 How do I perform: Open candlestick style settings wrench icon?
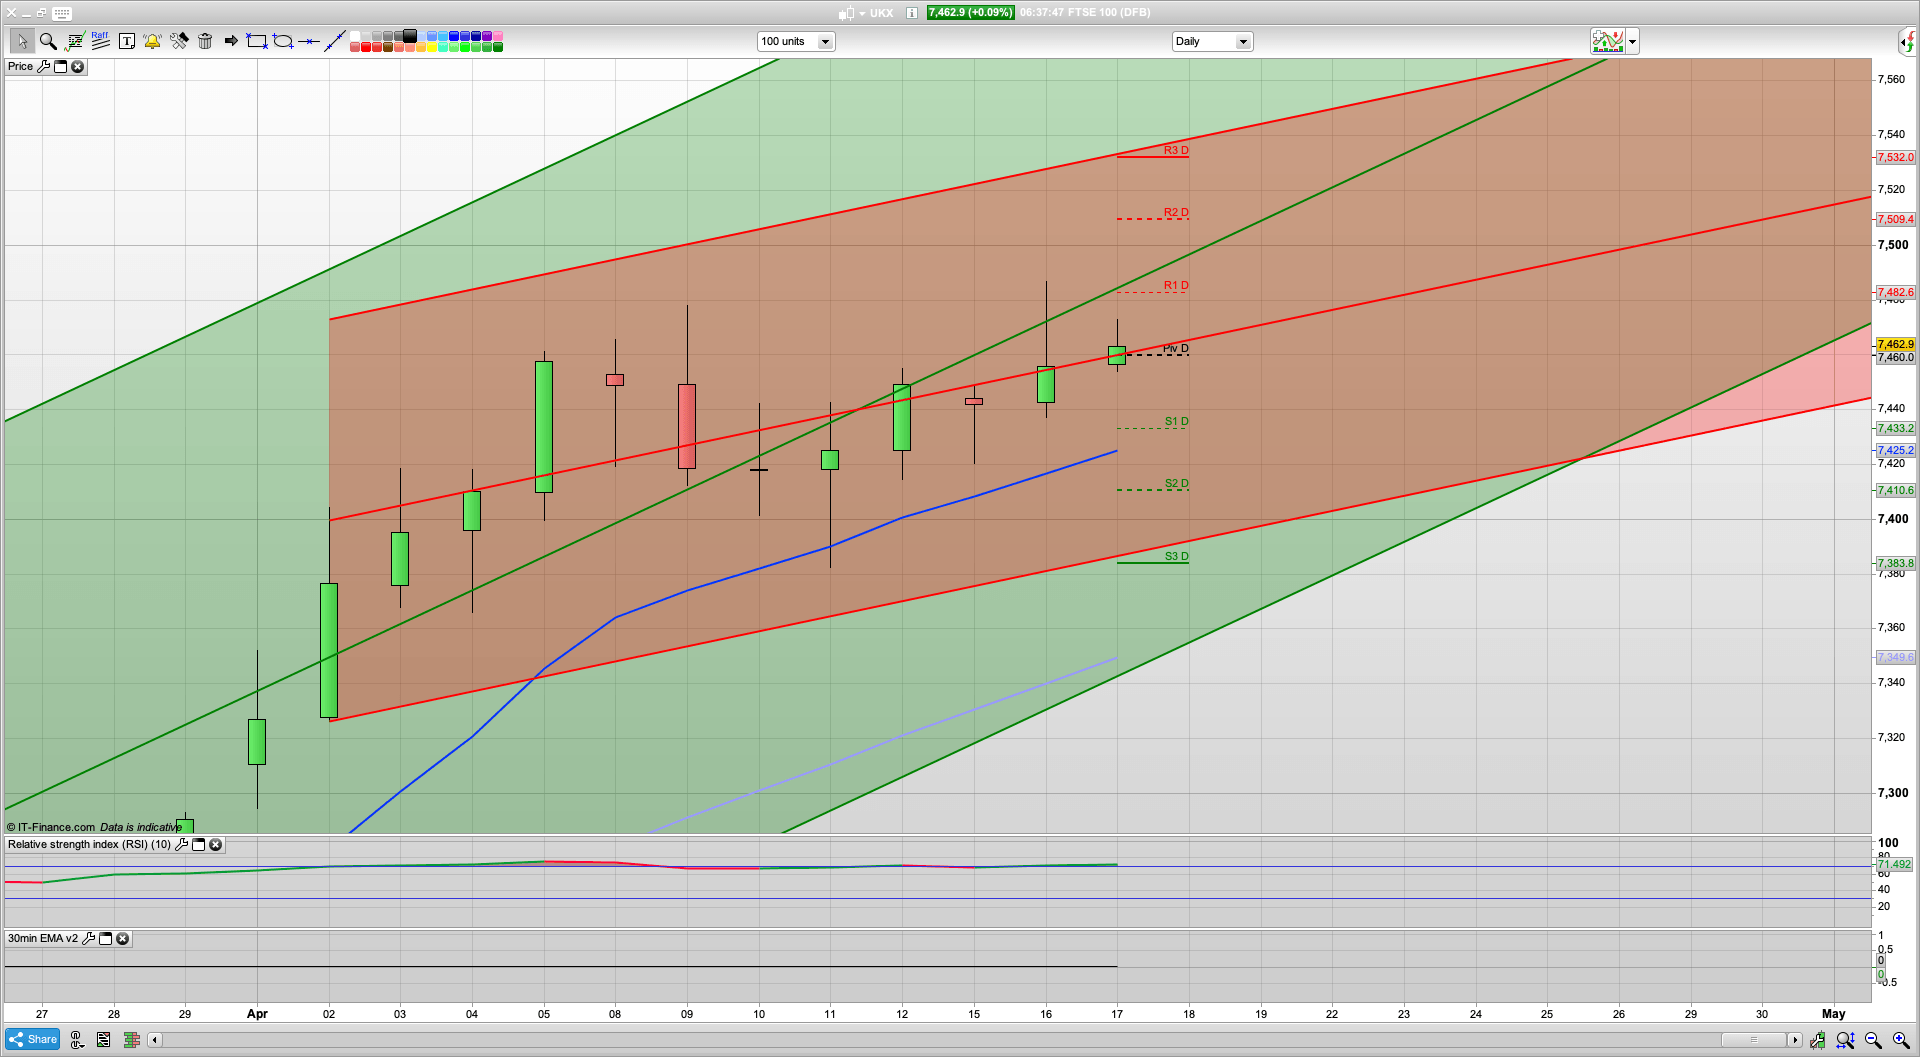[x=1817, y=1040]
